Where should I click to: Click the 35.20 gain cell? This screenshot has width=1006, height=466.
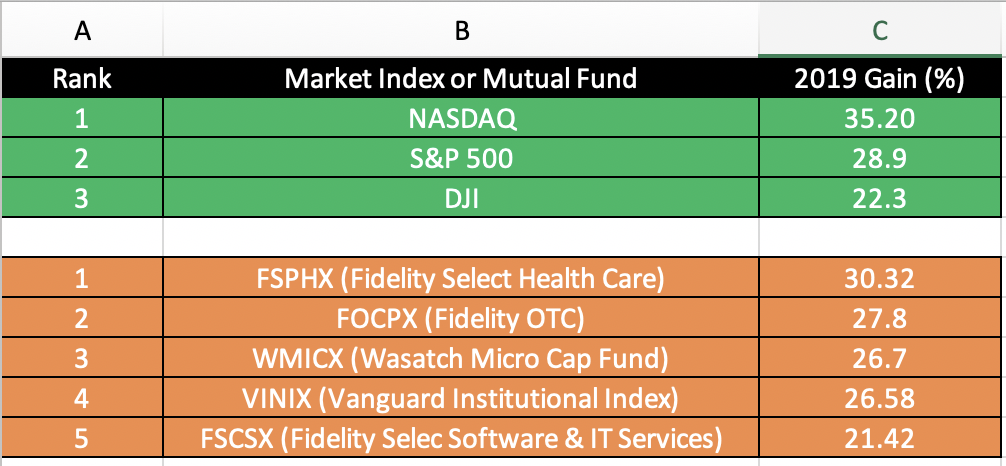pyautogui.click(x=881, y=118)
